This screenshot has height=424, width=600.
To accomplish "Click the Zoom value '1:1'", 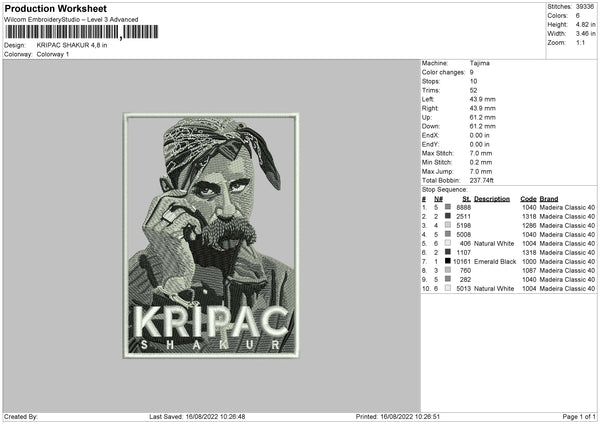I will (580, 42).
